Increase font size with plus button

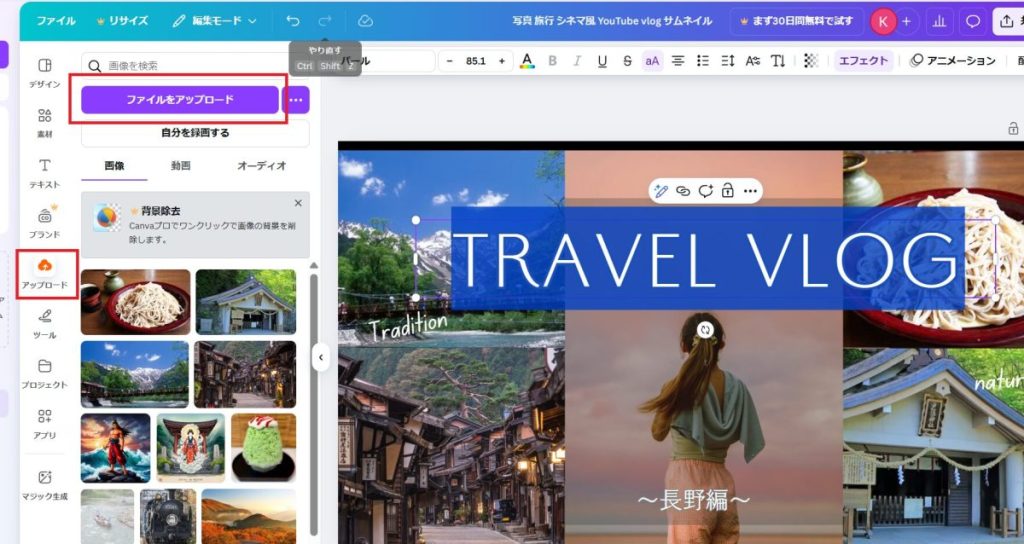(x=502, y=61)
